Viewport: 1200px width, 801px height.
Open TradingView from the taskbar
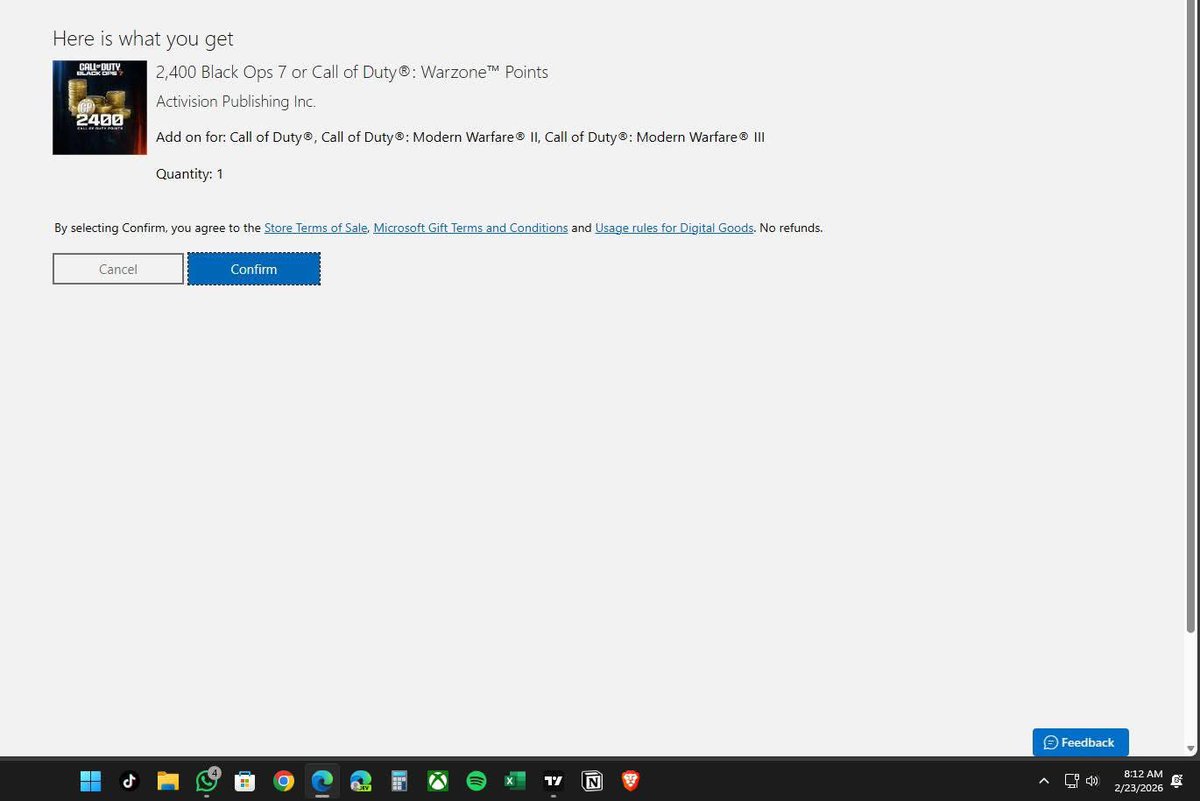coord(553,781)
